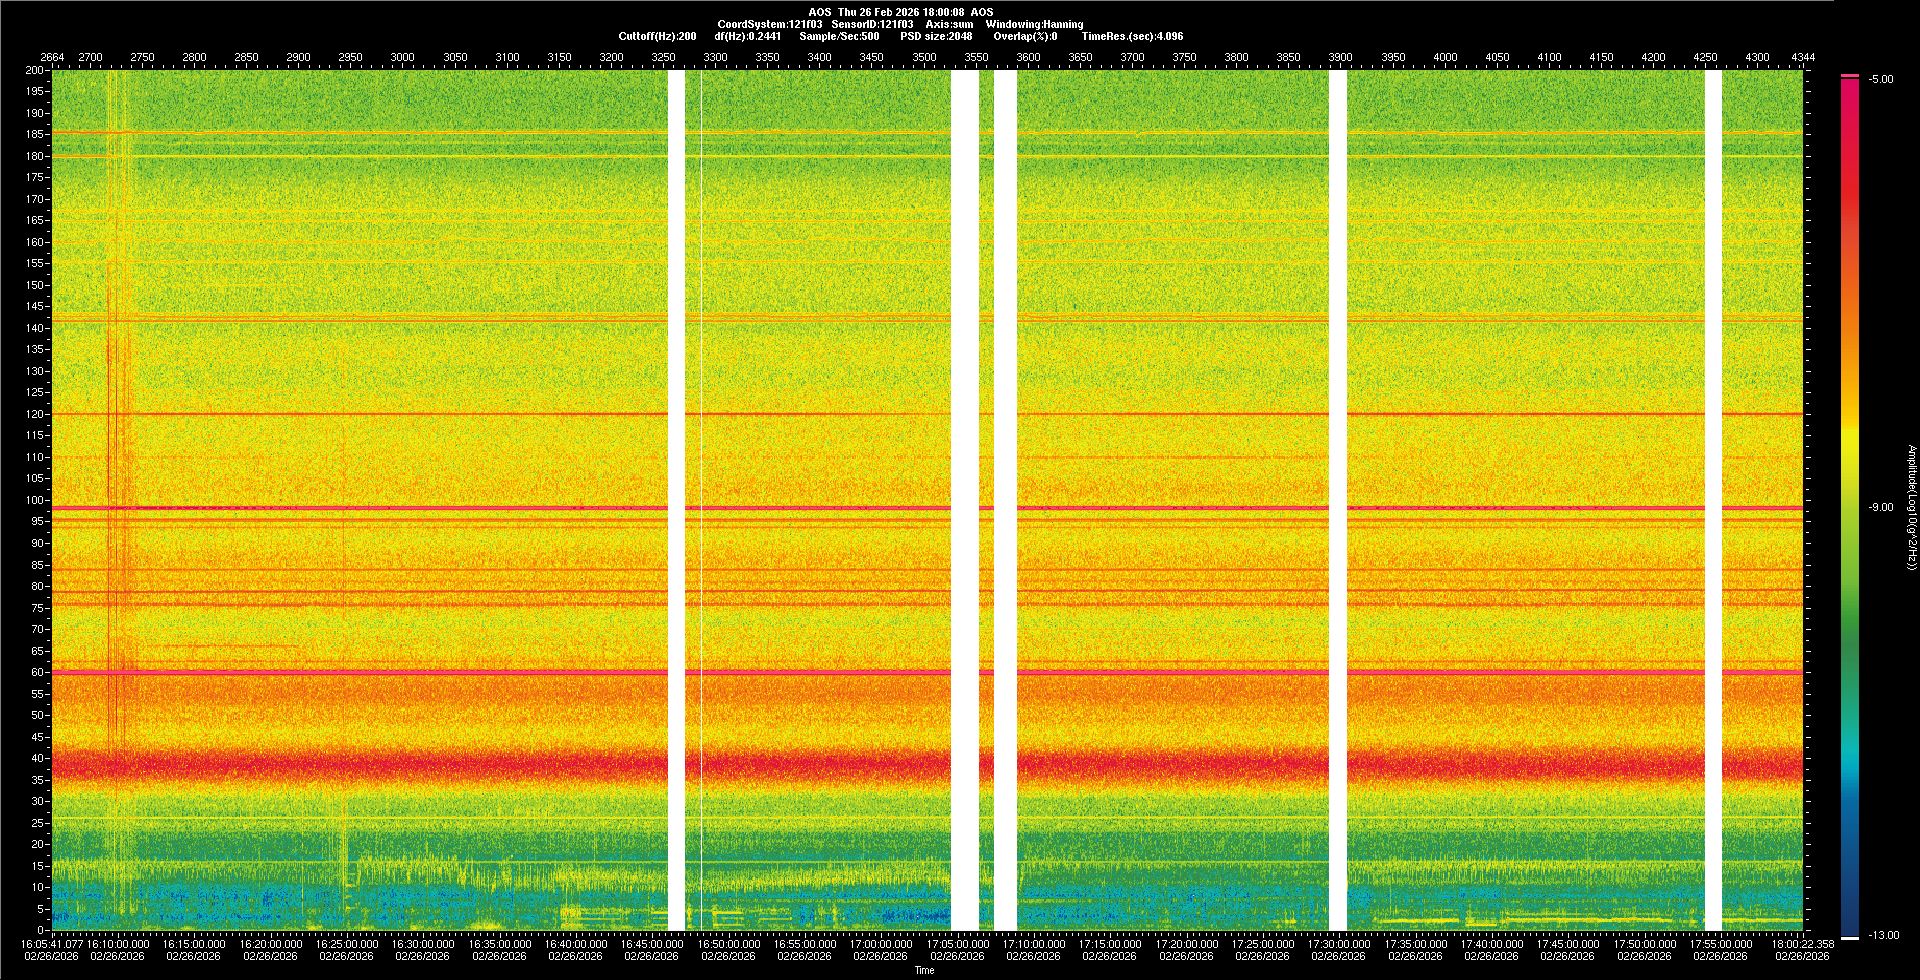This screenshot has height=980, width=1920.
Task: Click the -9.00 colorbar tick label
Action: [x=1880, y=508]
